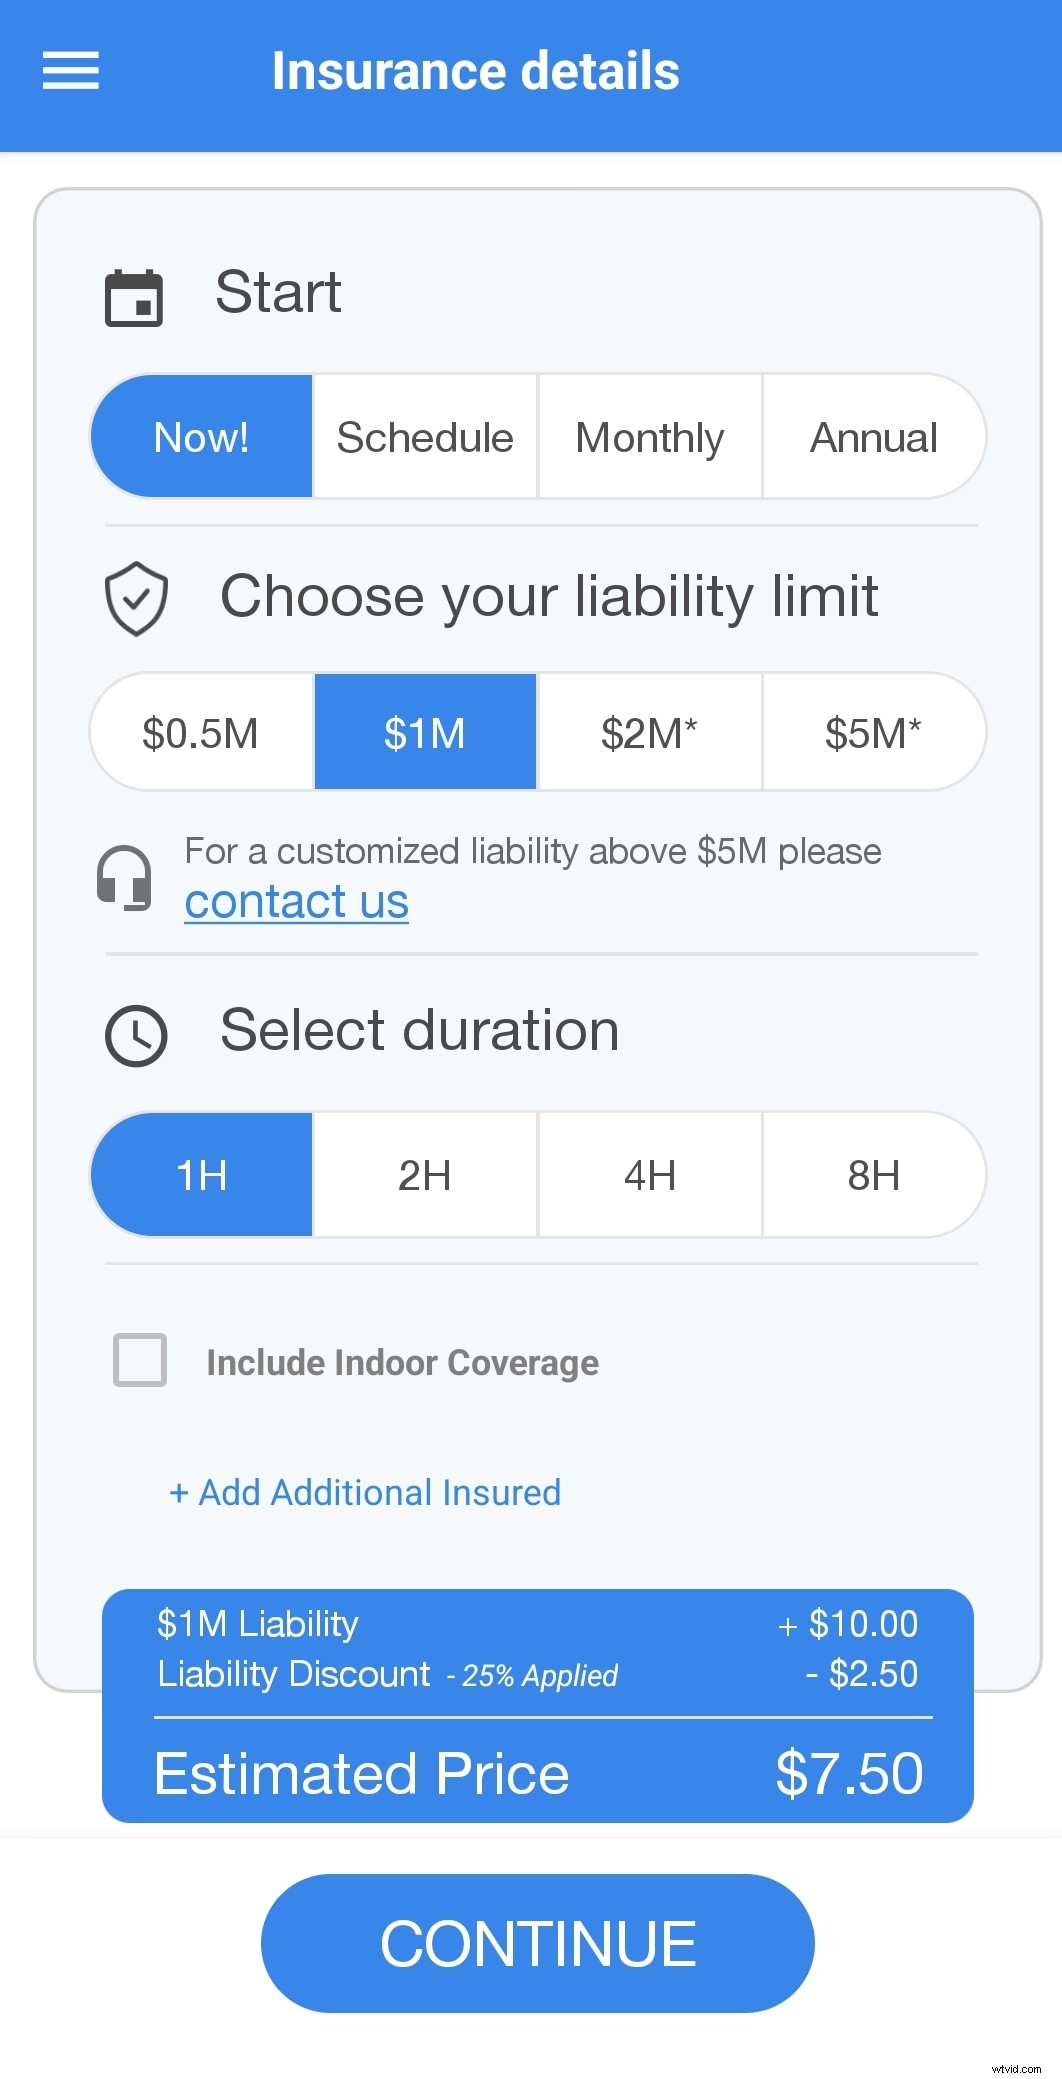
Task: Select the $5M* liability limit
Action: pos(873,731)
